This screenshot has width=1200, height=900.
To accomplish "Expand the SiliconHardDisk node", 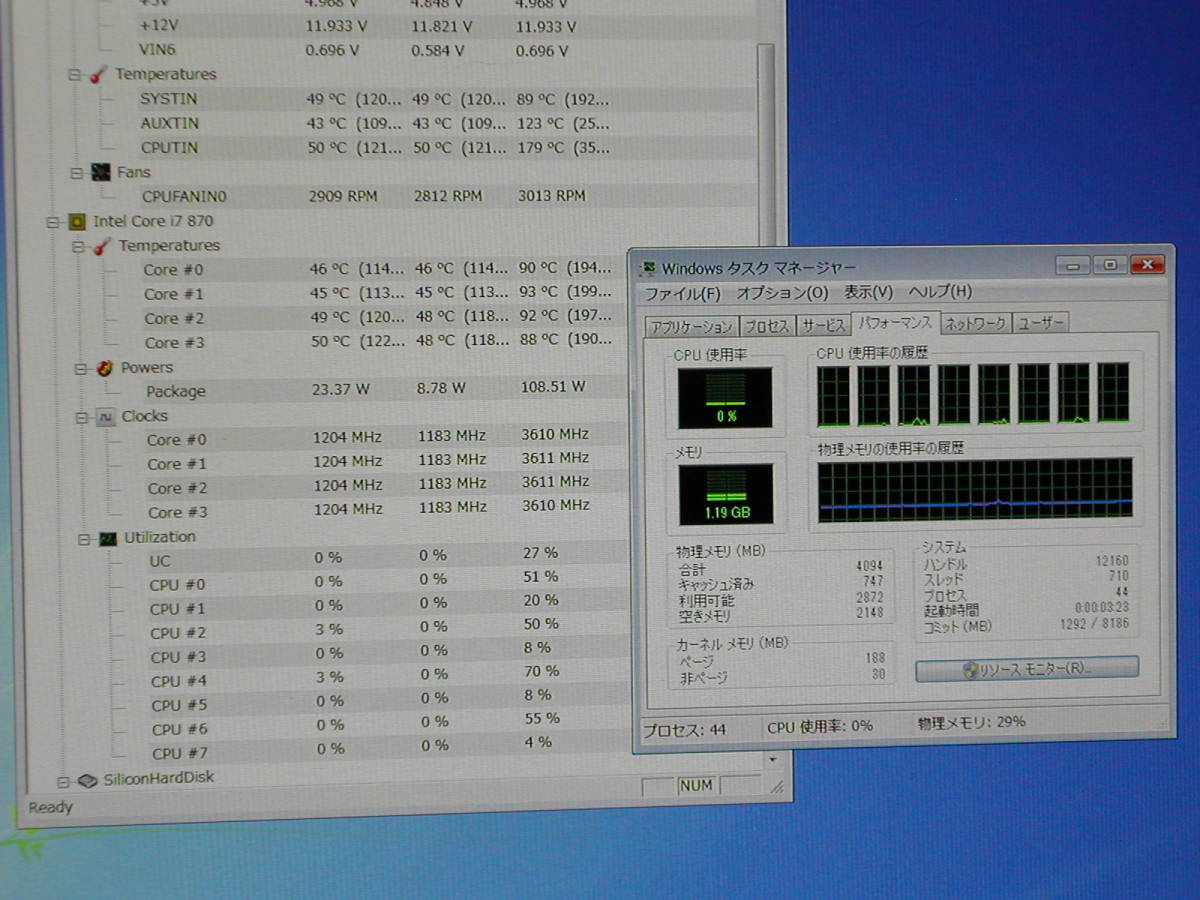I will [62, 781].
